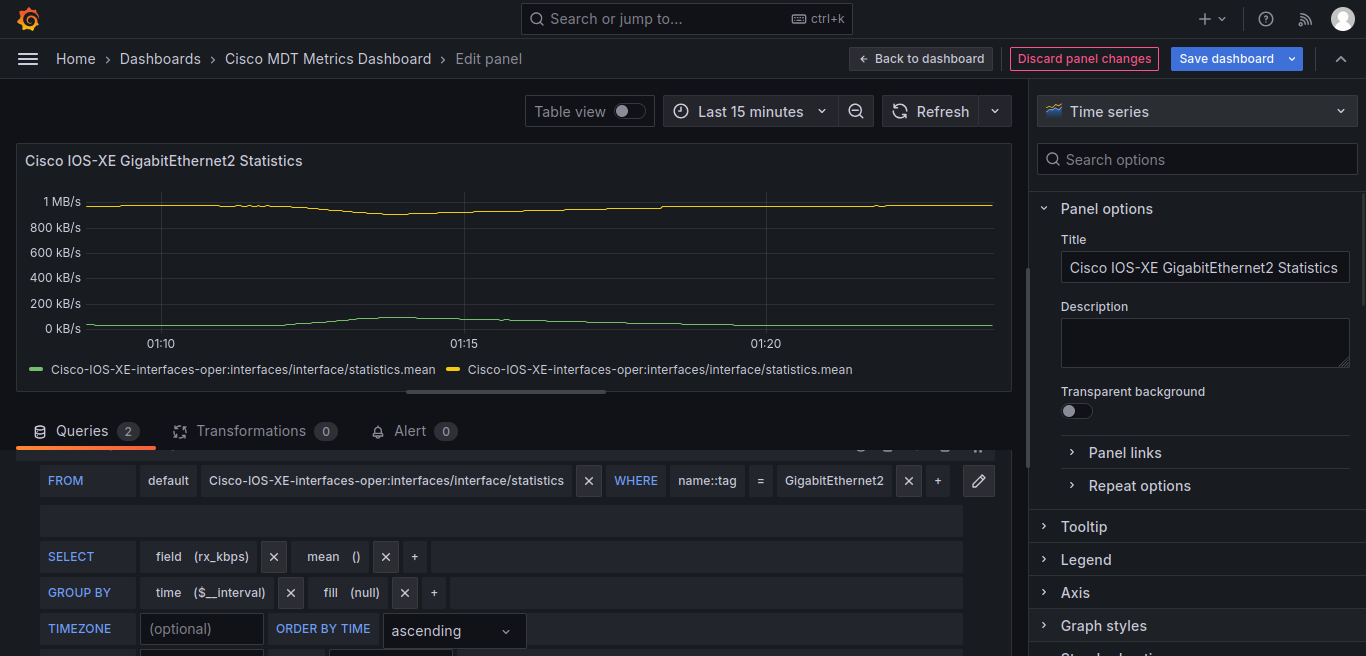Add a GROUP BY part with plus
The height and width of the screenshot is (656, 1366).
pos(434,593)
